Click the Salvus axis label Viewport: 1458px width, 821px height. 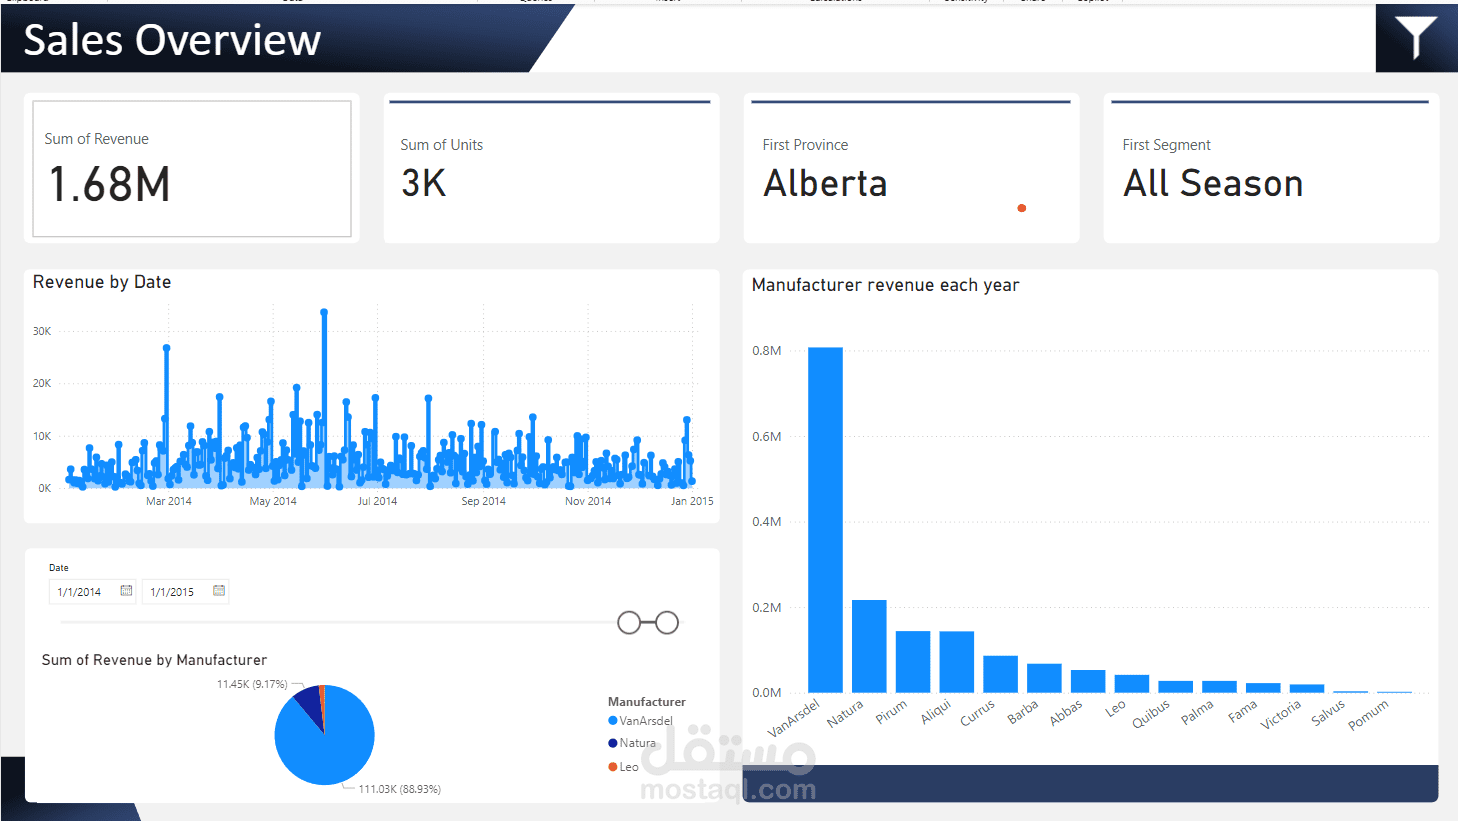pos(1329,712)
